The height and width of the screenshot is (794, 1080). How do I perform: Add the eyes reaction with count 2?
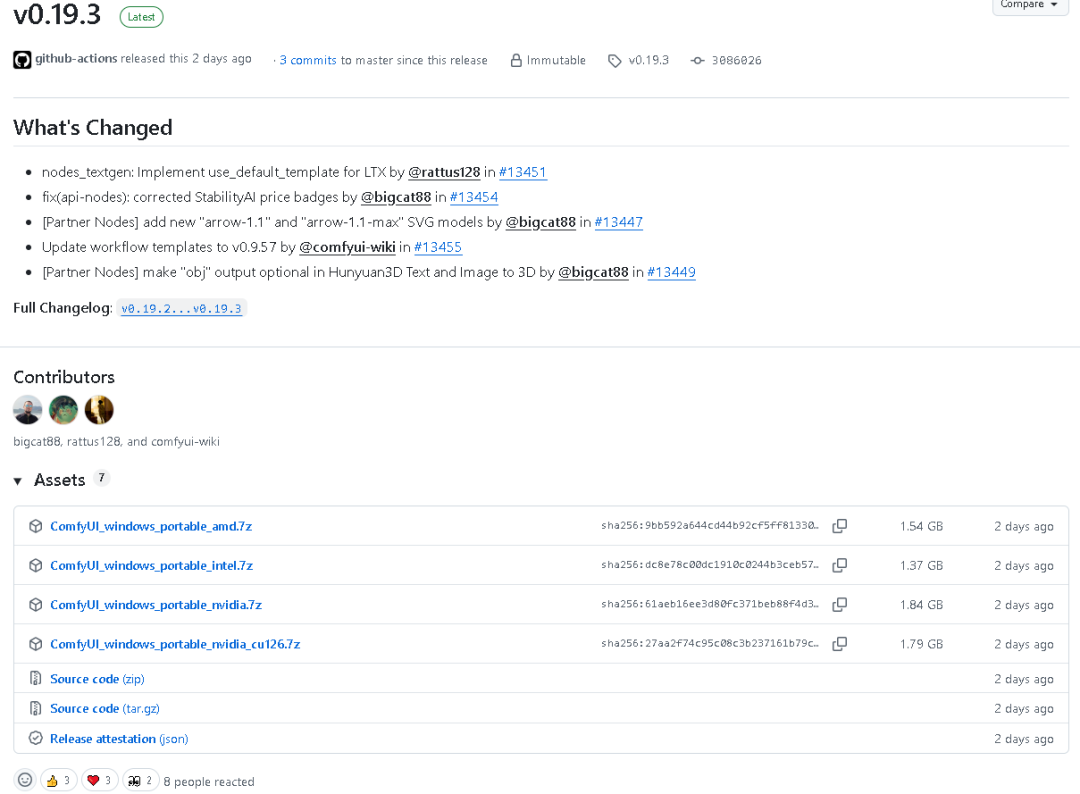tap(141, 780)
